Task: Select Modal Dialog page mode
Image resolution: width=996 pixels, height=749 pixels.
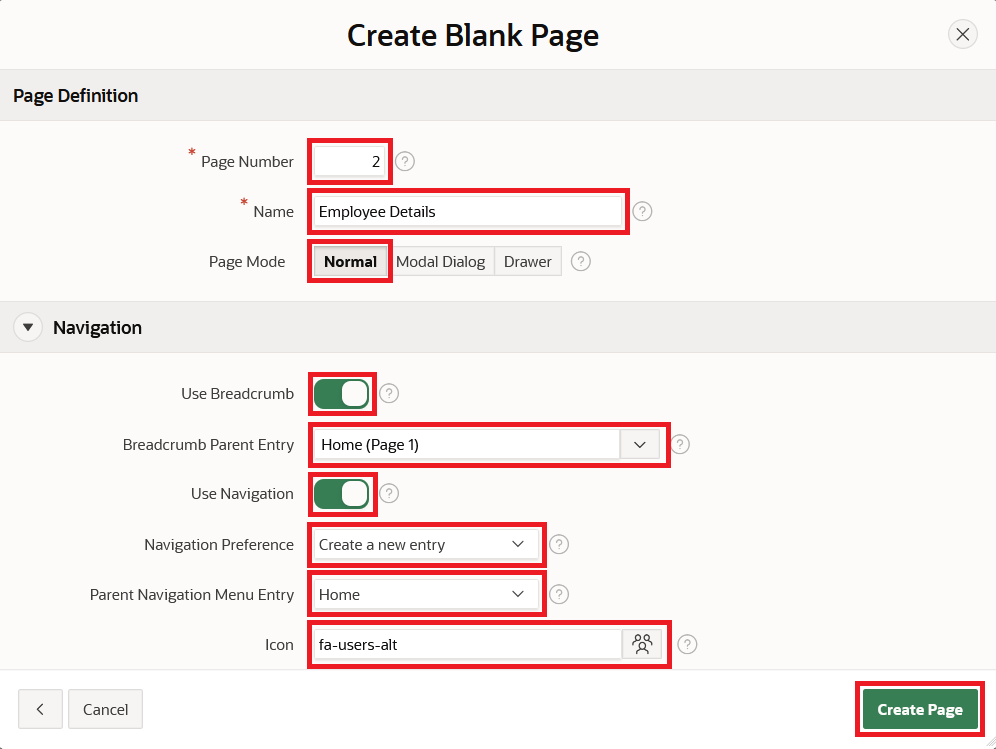Action: tap(440, 262)
